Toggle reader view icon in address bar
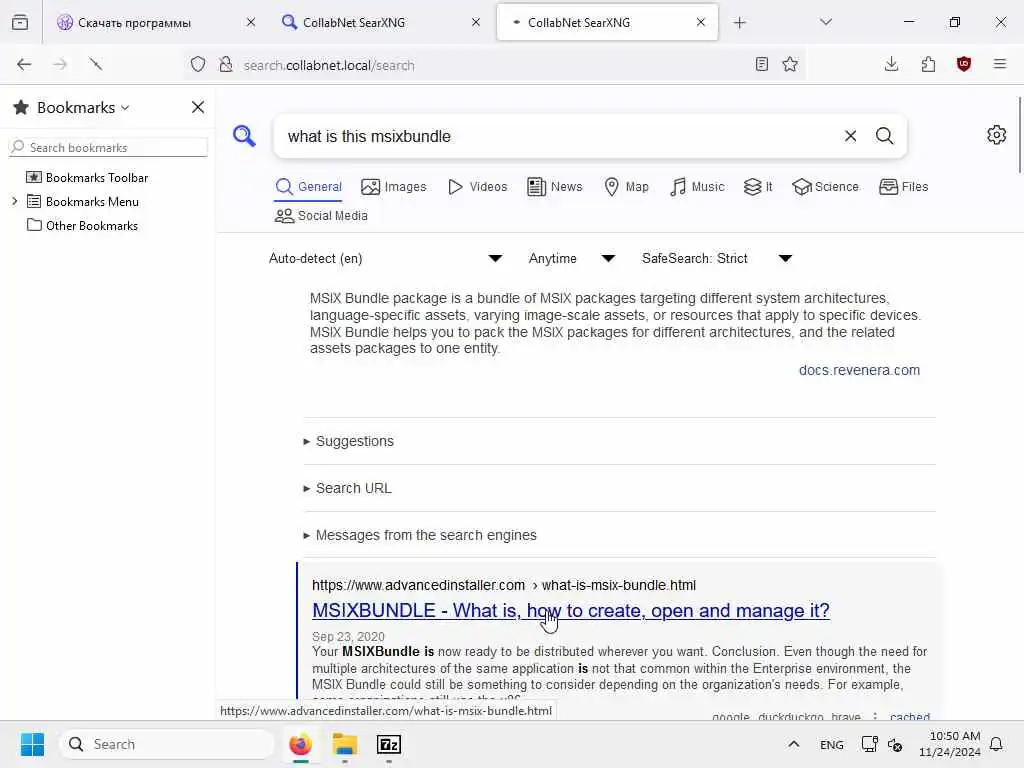The width and height of the screenshot is (1024, 768). (x=761, y=64)
